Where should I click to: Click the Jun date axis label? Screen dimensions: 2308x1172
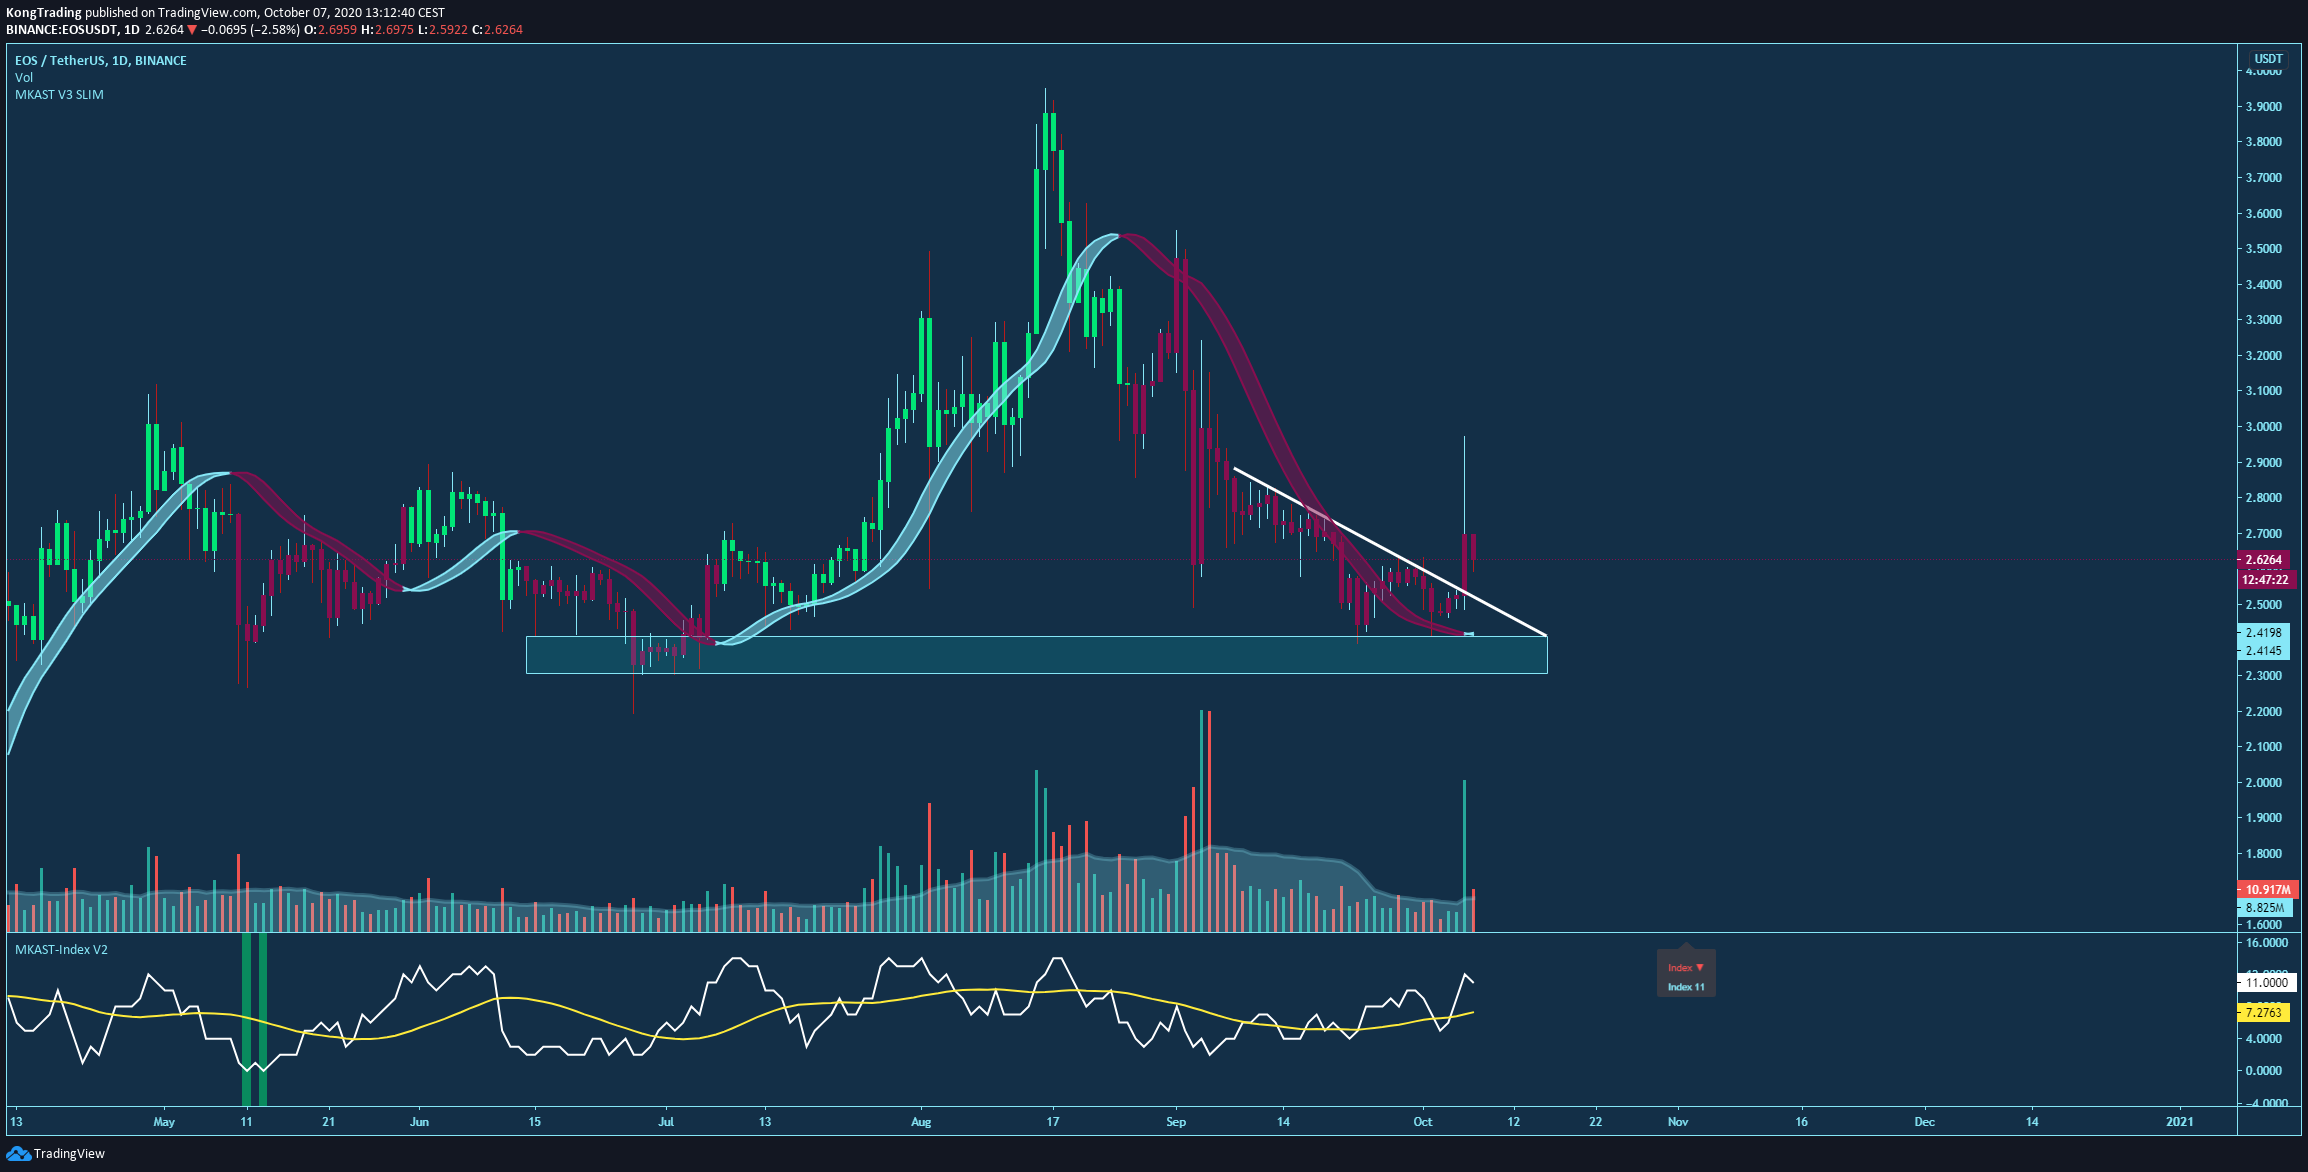[419, 1122]
